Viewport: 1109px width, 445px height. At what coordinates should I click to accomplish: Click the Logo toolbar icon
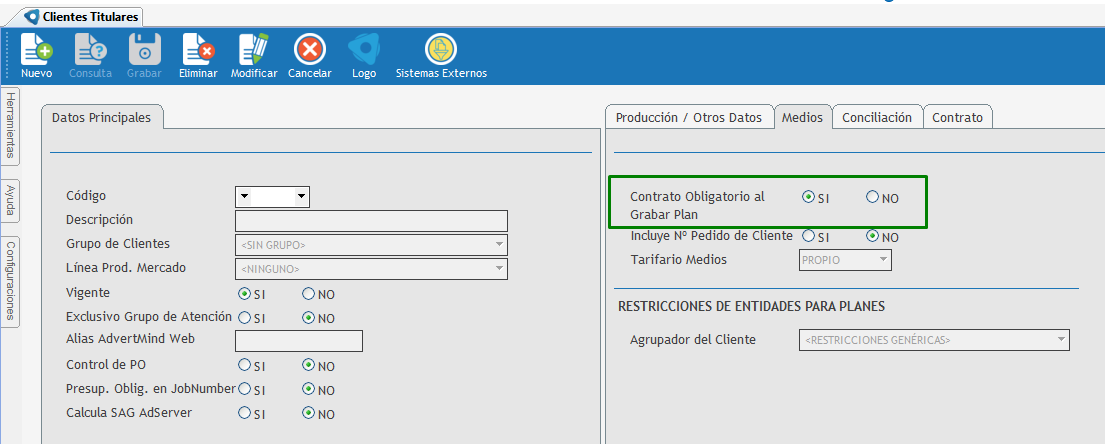[364, 50]
